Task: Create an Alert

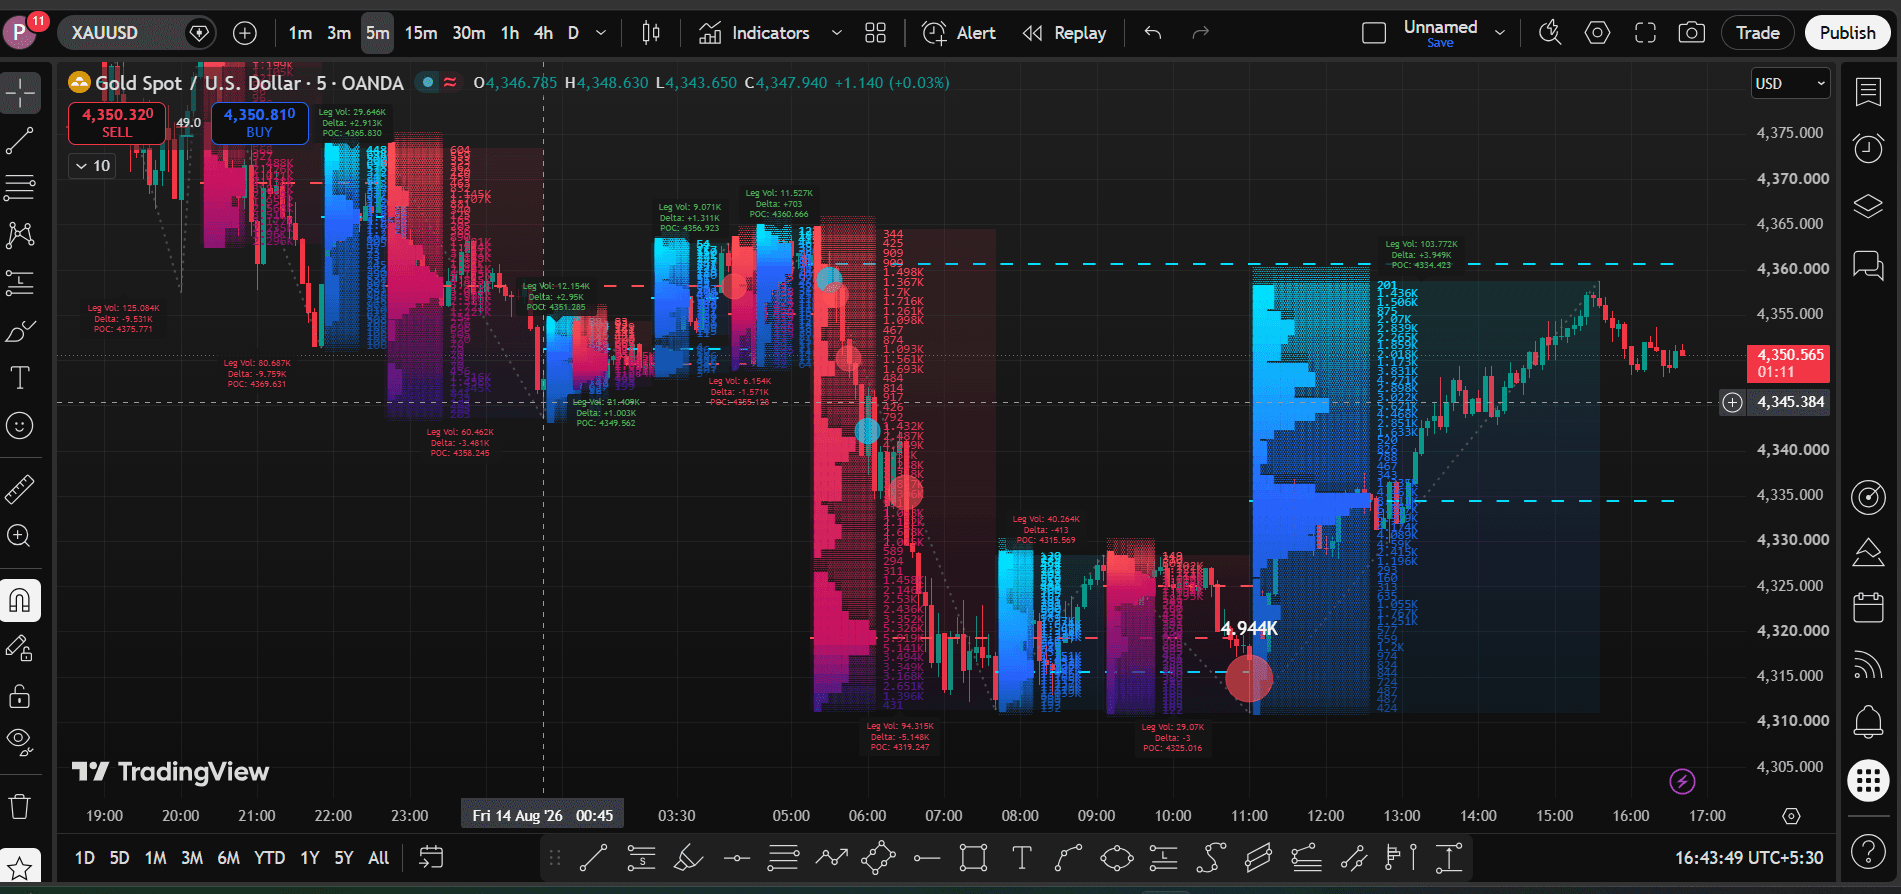Action: click(959, 33)
